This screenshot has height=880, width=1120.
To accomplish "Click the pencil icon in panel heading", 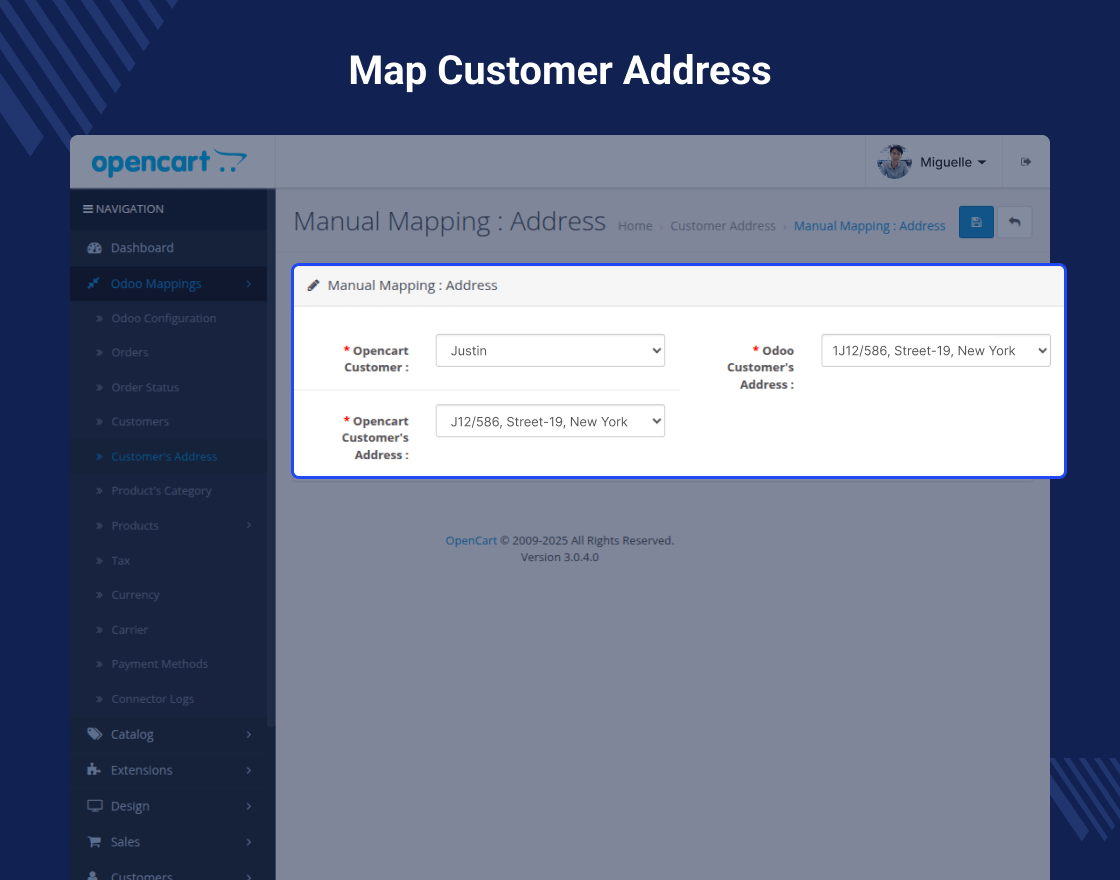I will (313, 286).
